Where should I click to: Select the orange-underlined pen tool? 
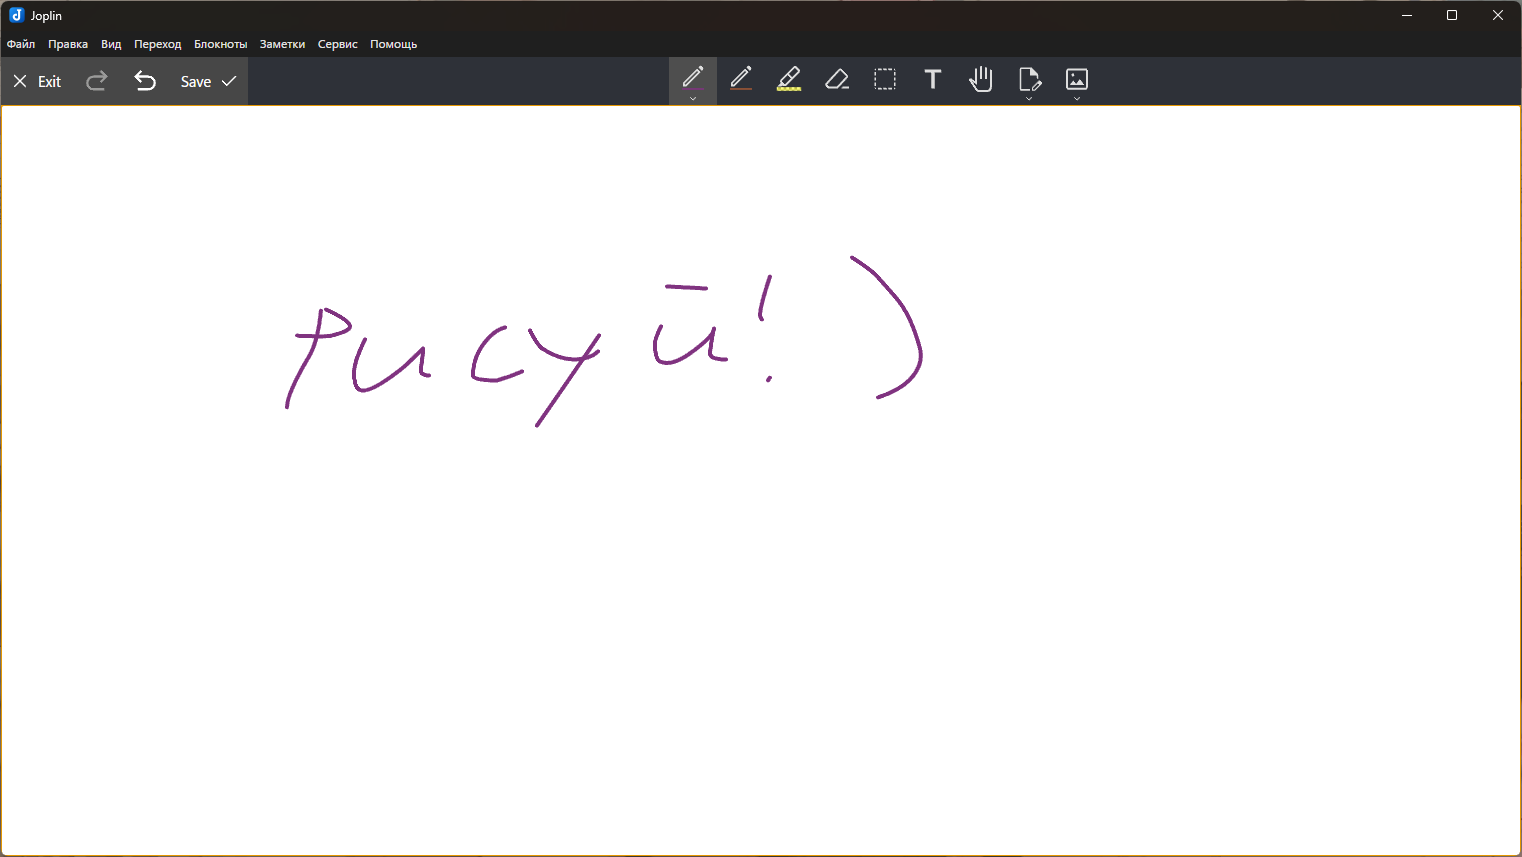coord(740,79)
